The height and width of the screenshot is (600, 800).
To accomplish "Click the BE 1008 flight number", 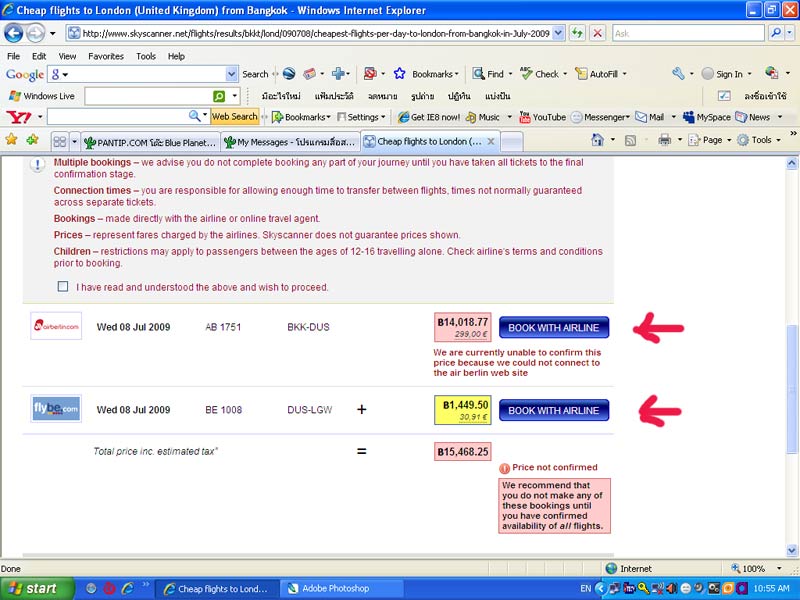I will (x=223, y=410).
